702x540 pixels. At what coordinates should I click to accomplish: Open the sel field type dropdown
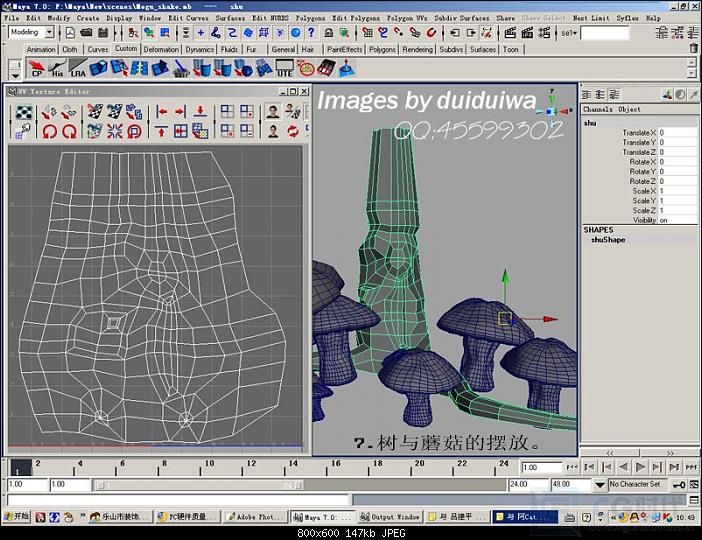tap(569, 33)
